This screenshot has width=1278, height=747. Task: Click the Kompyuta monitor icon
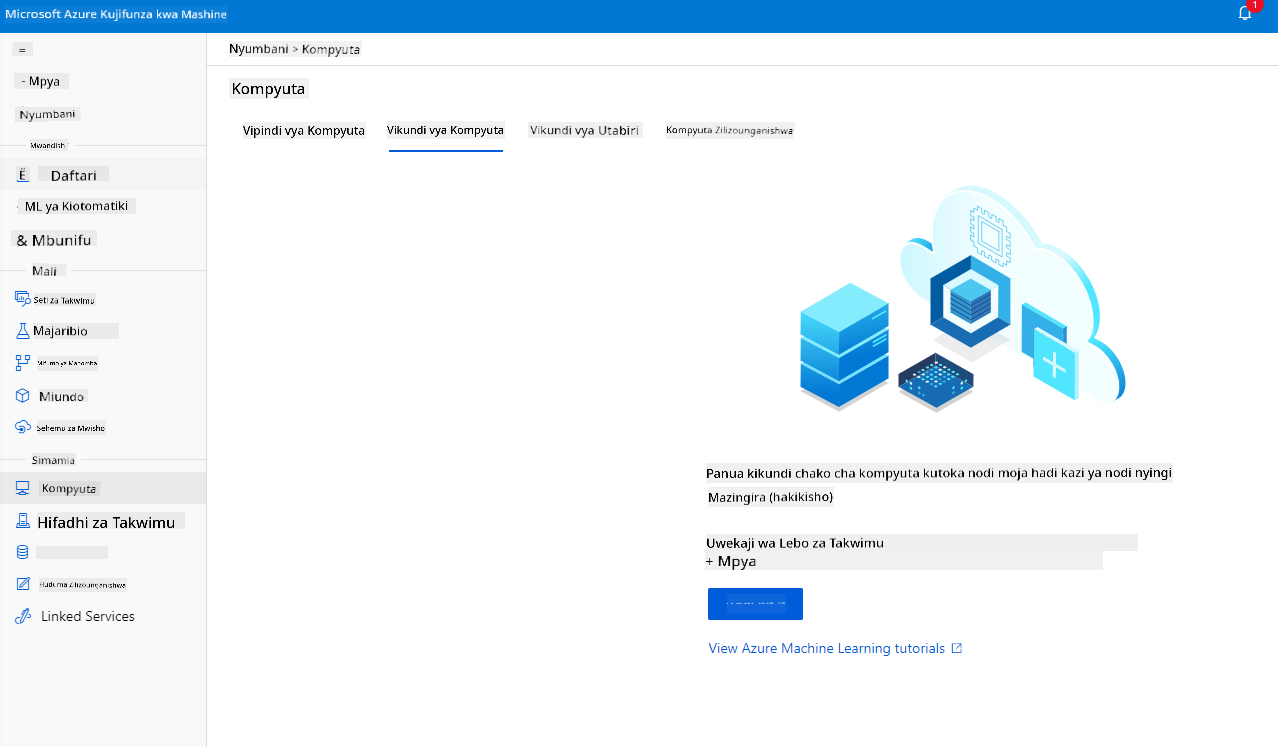23,489
